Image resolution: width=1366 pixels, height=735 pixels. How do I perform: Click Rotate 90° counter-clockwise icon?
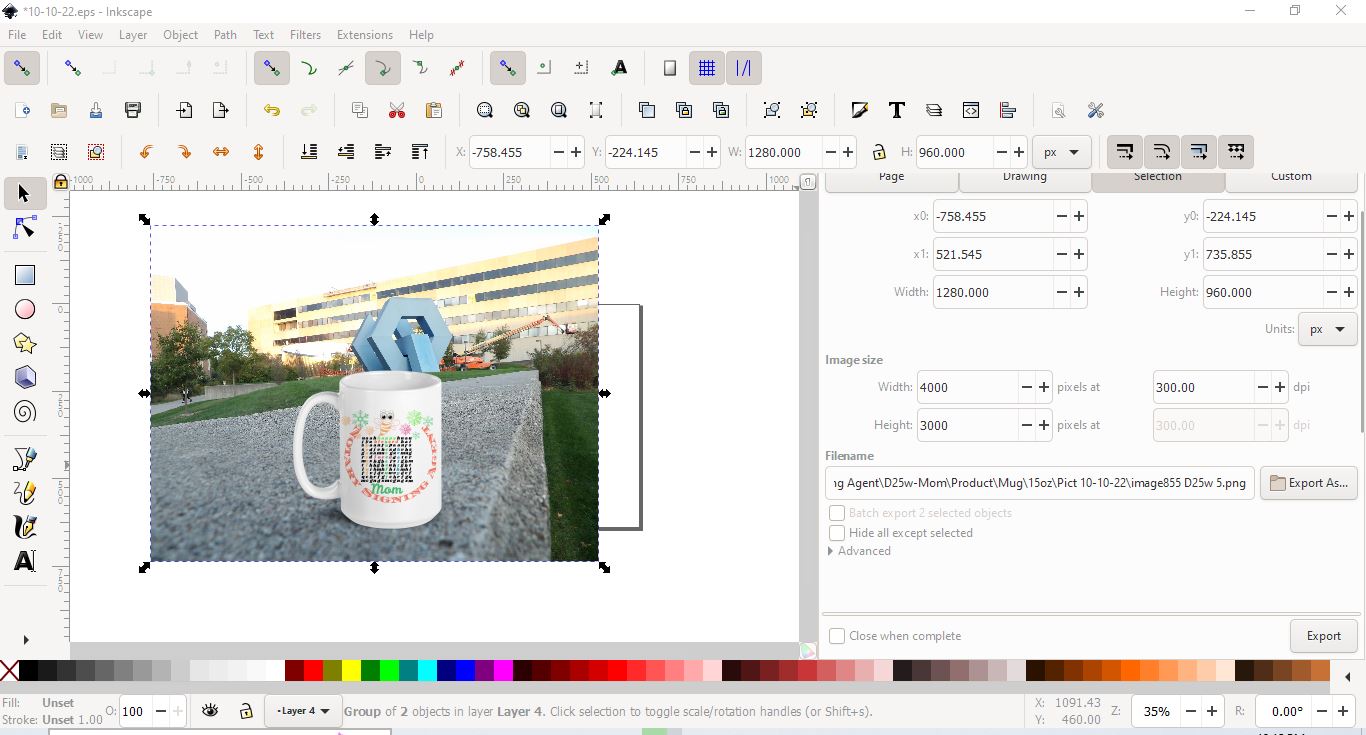(146, 152)
